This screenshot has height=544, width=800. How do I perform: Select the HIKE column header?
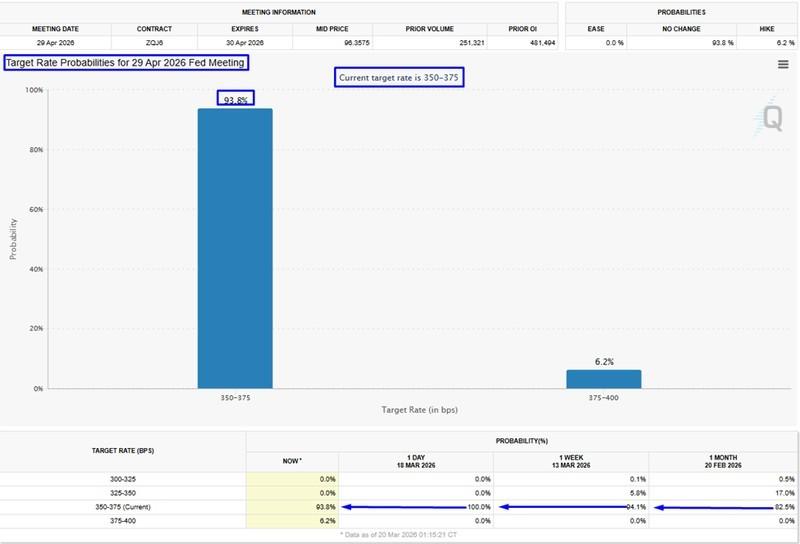[x=766, y=29]
